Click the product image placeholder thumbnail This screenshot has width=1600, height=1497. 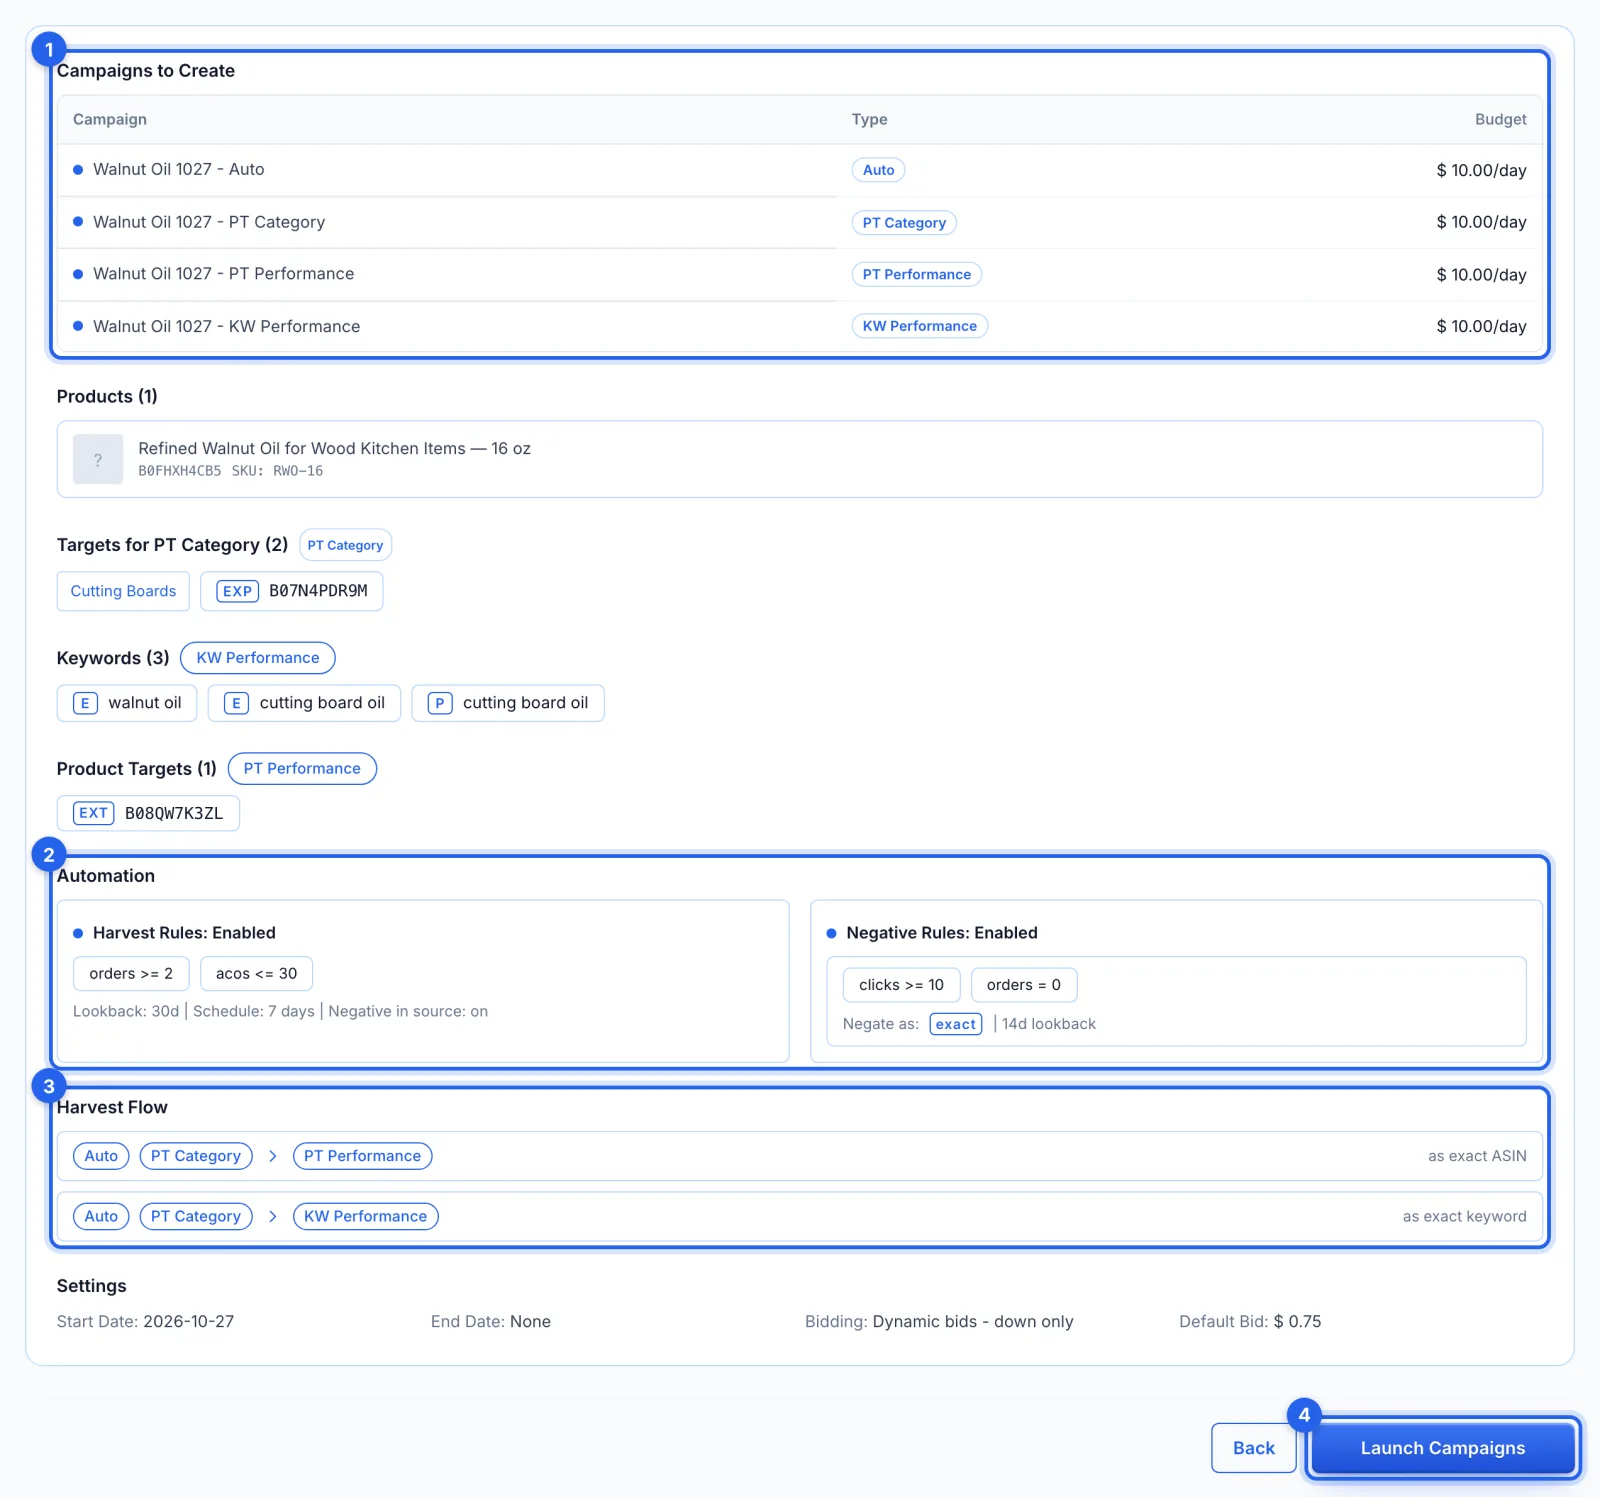tap(98, 459)
